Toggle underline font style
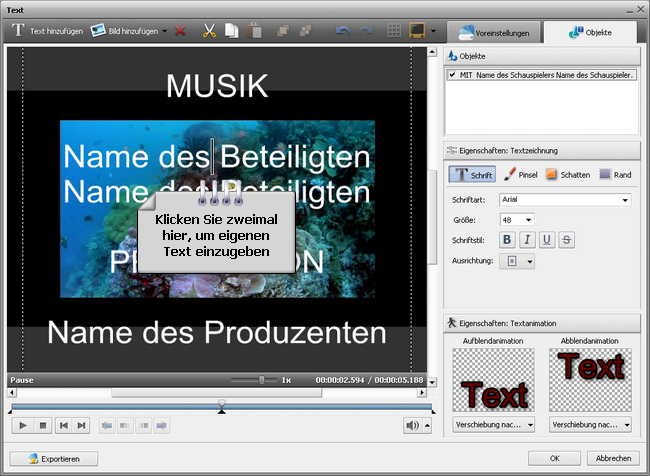 click(x=547, y=240)
